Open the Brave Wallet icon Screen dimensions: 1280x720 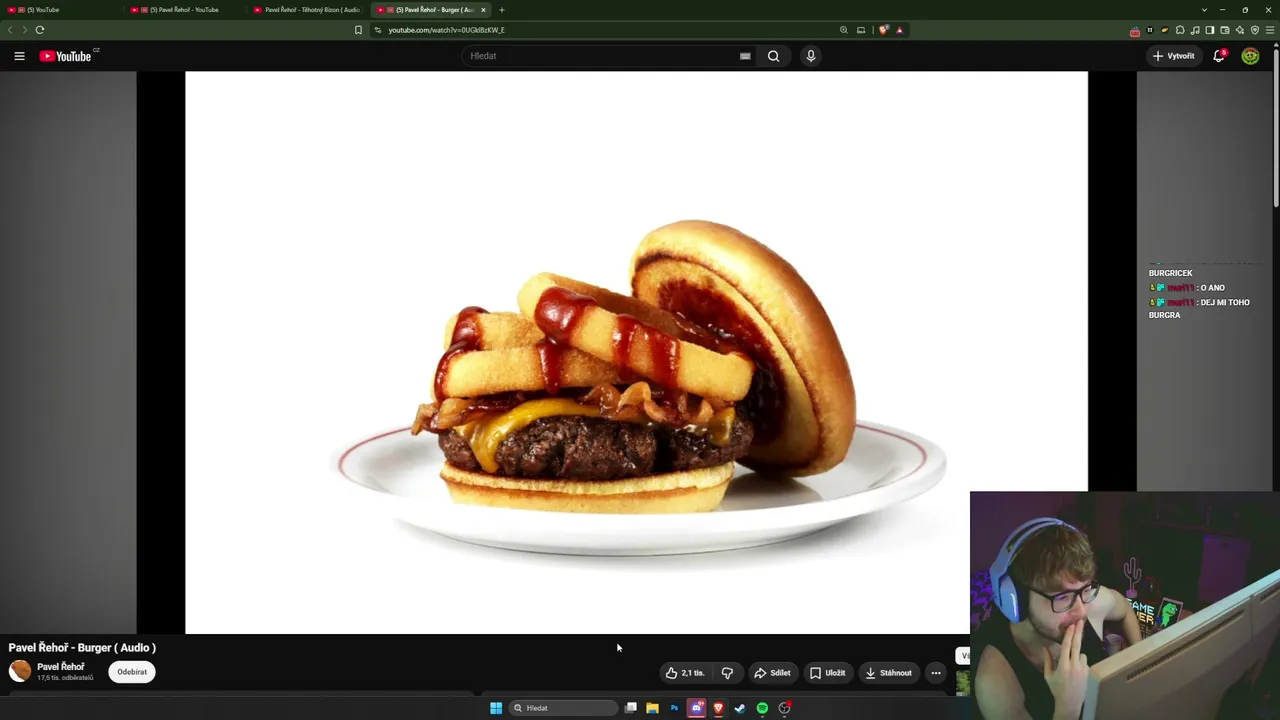(x=1225, y=30)
